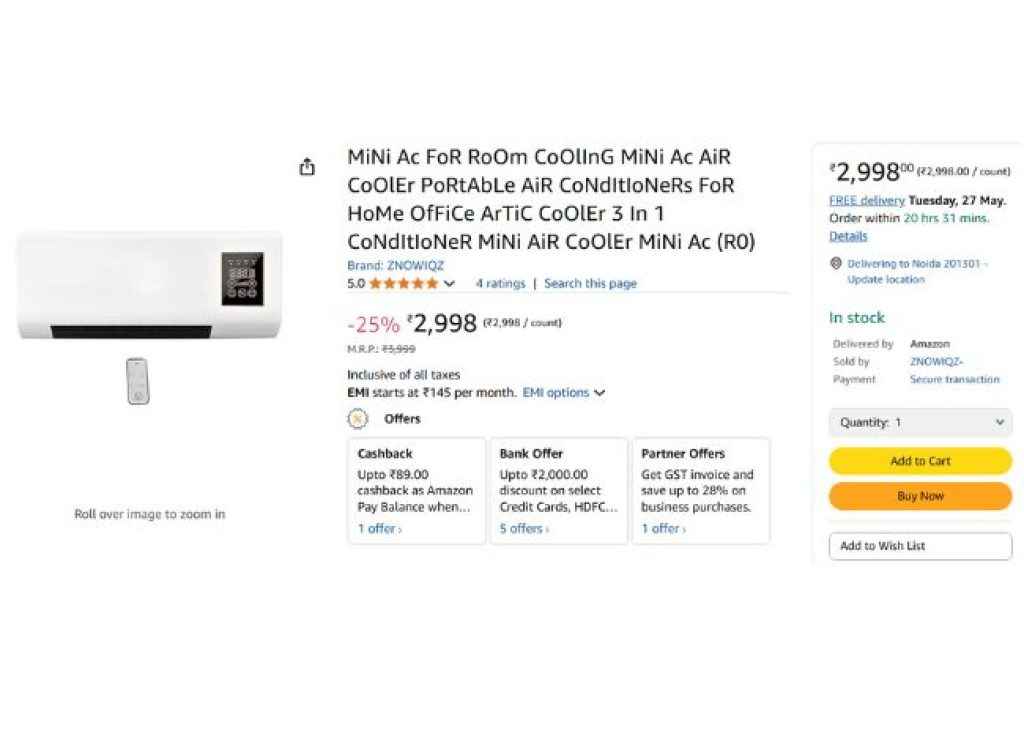Open the 4 ratings link

(500, 284)
